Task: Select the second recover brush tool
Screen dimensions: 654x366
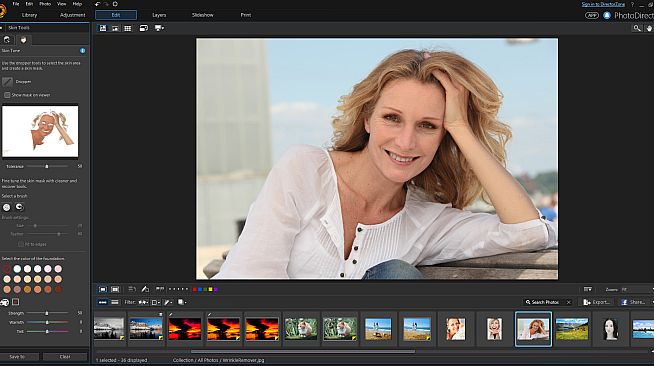Action: (x=19, y=207)
